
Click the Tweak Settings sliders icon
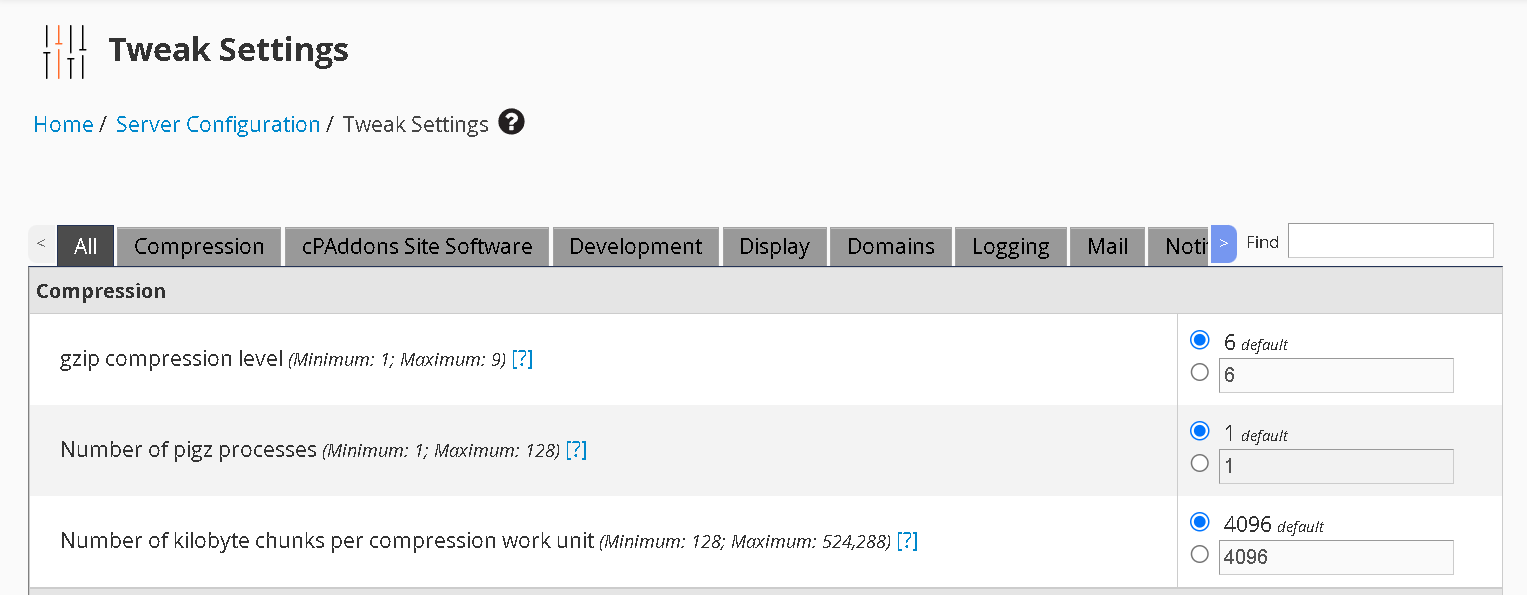click(65, 51)
